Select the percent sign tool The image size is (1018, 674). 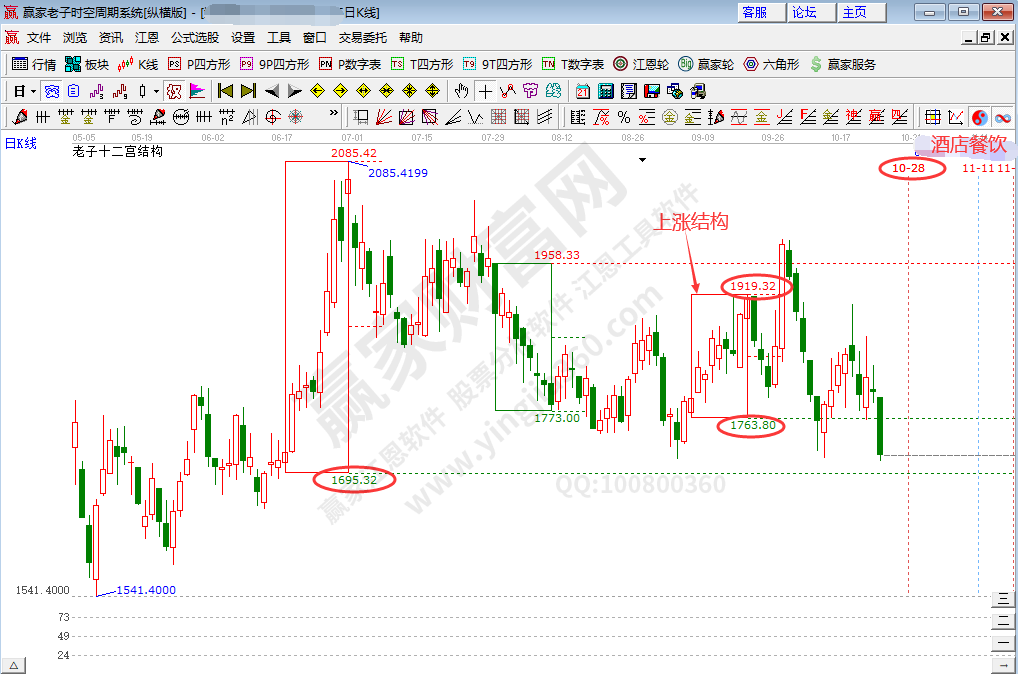click(624, 117)
